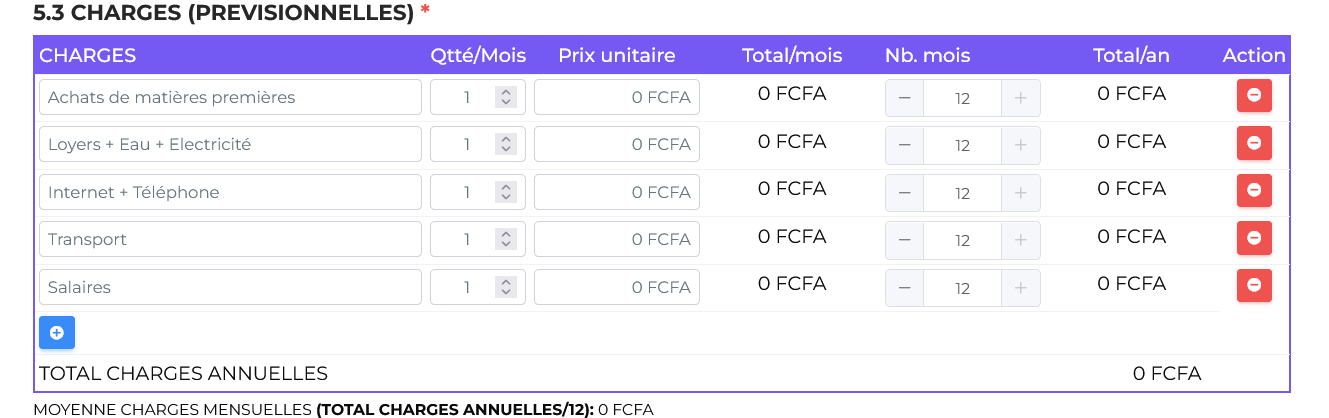
Task: Adjust Qtté/Mois spinner for Achats de matières premières
Action: (506, 98)
